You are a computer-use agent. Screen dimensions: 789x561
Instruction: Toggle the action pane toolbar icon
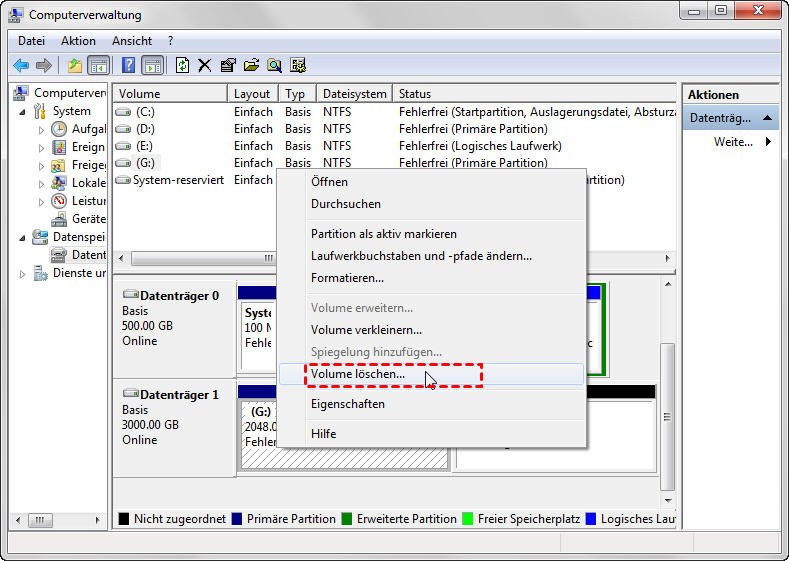pos(152,65)
